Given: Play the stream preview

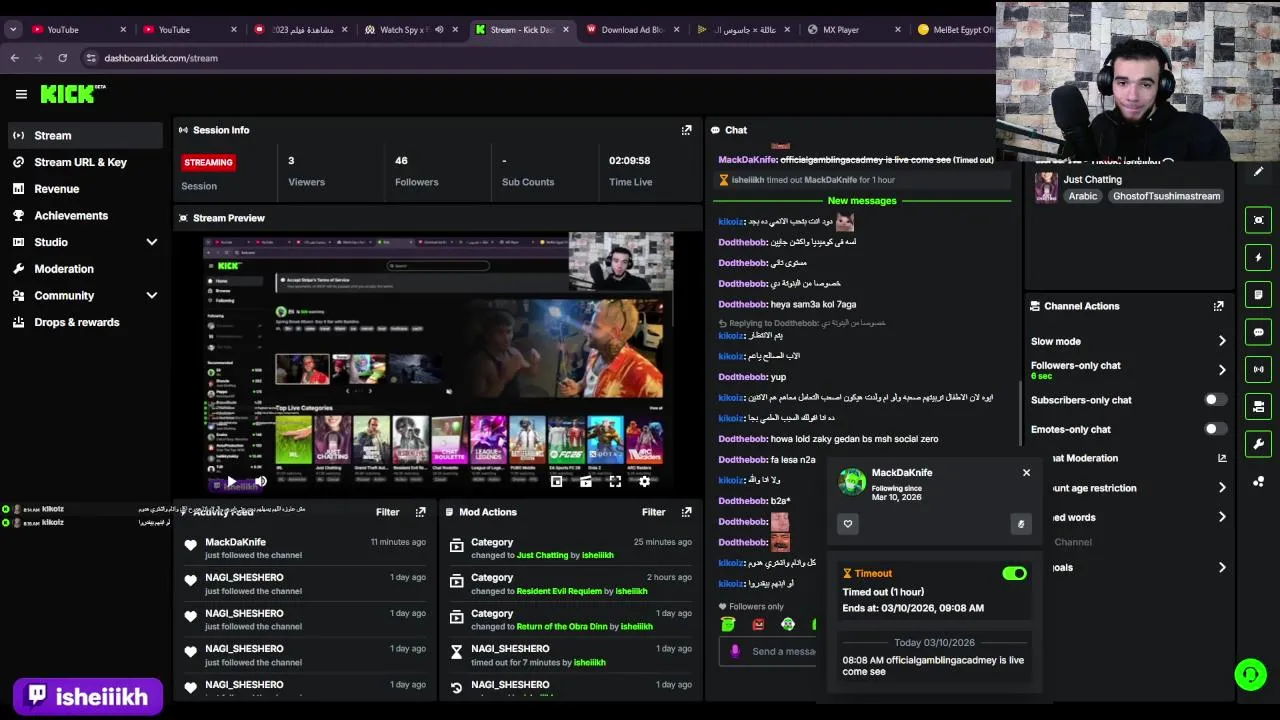Looking at the screenshot, I should point(231,482).
